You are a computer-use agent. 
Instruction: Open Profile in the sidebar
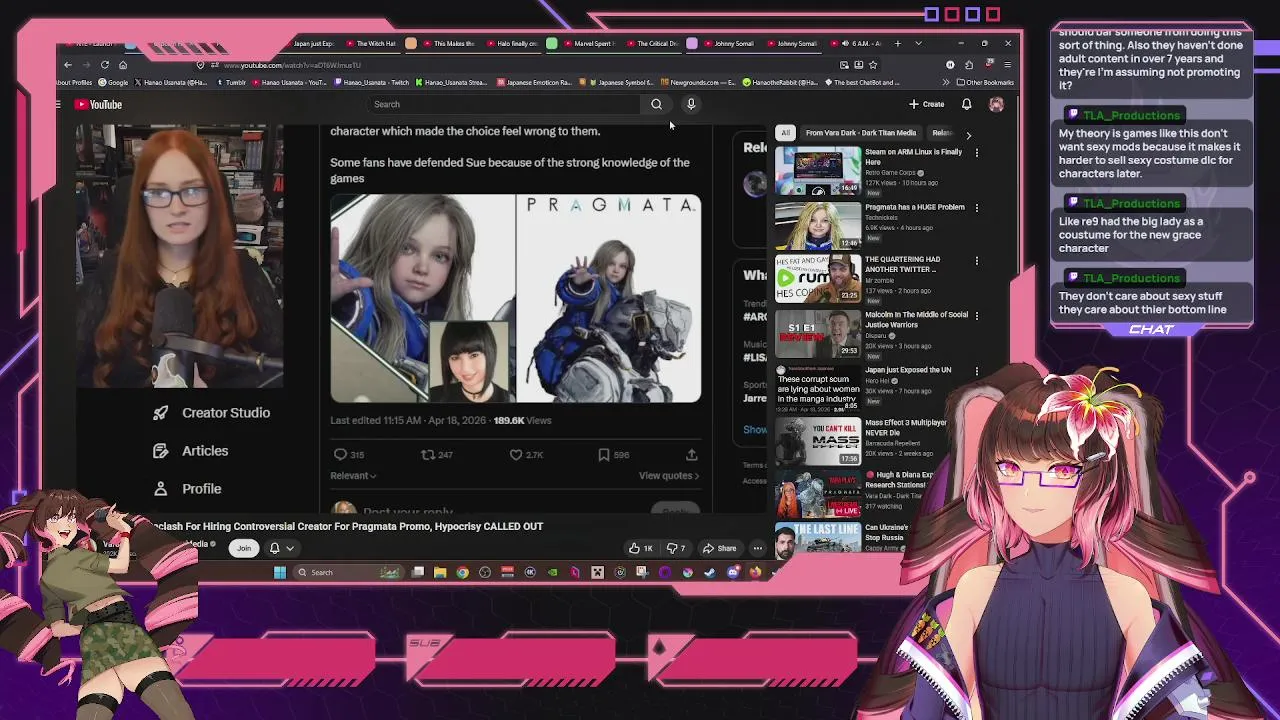coord(187,489)
